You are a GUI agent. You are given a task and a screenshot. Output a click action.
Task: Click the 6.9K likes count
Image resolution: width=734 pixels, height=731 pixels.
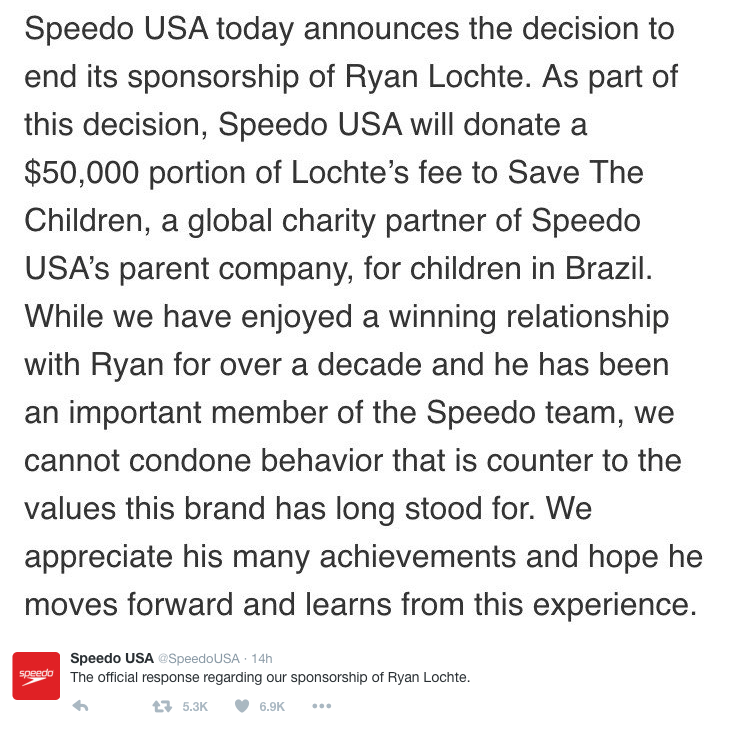pyautogui.click(x=272, y=706)
